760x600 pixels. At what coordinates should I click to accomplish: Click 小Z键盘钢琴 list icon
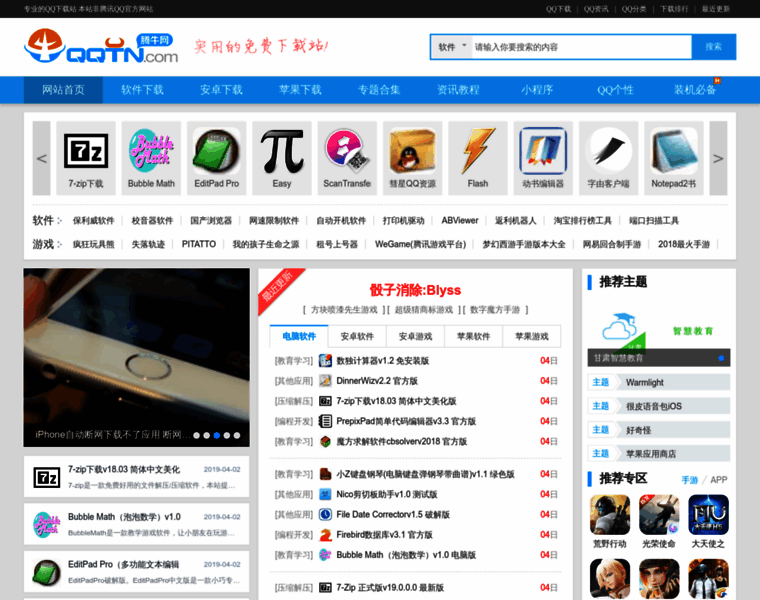[x=325, y=474]
